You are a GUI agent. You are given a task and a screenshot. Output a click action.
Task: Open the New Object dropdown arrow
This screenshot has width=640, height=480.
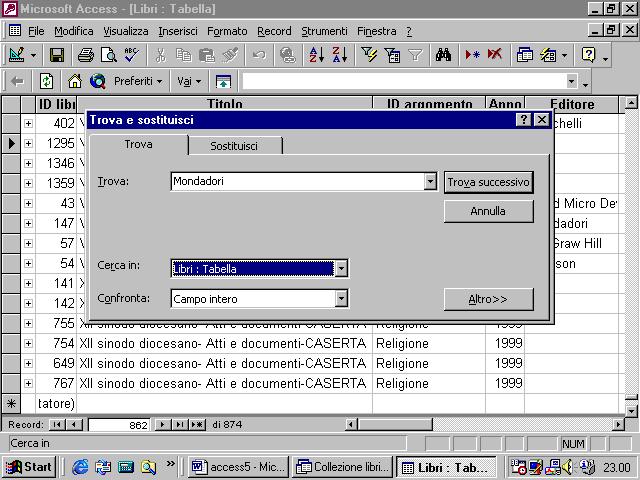(x=564, y=55)
